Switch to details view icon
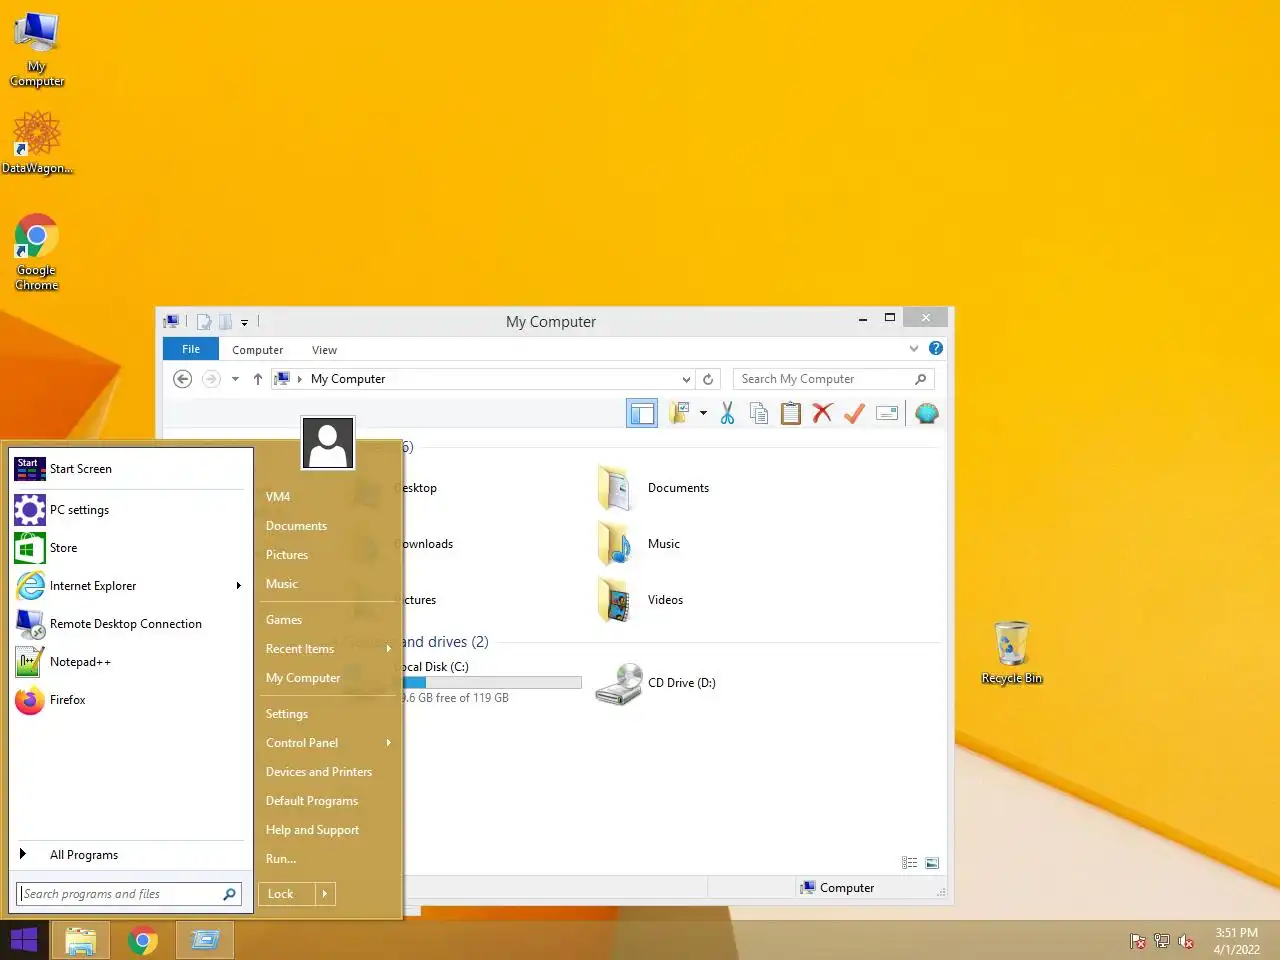The height and width of the screenshot is (960, 1280). 909,863
